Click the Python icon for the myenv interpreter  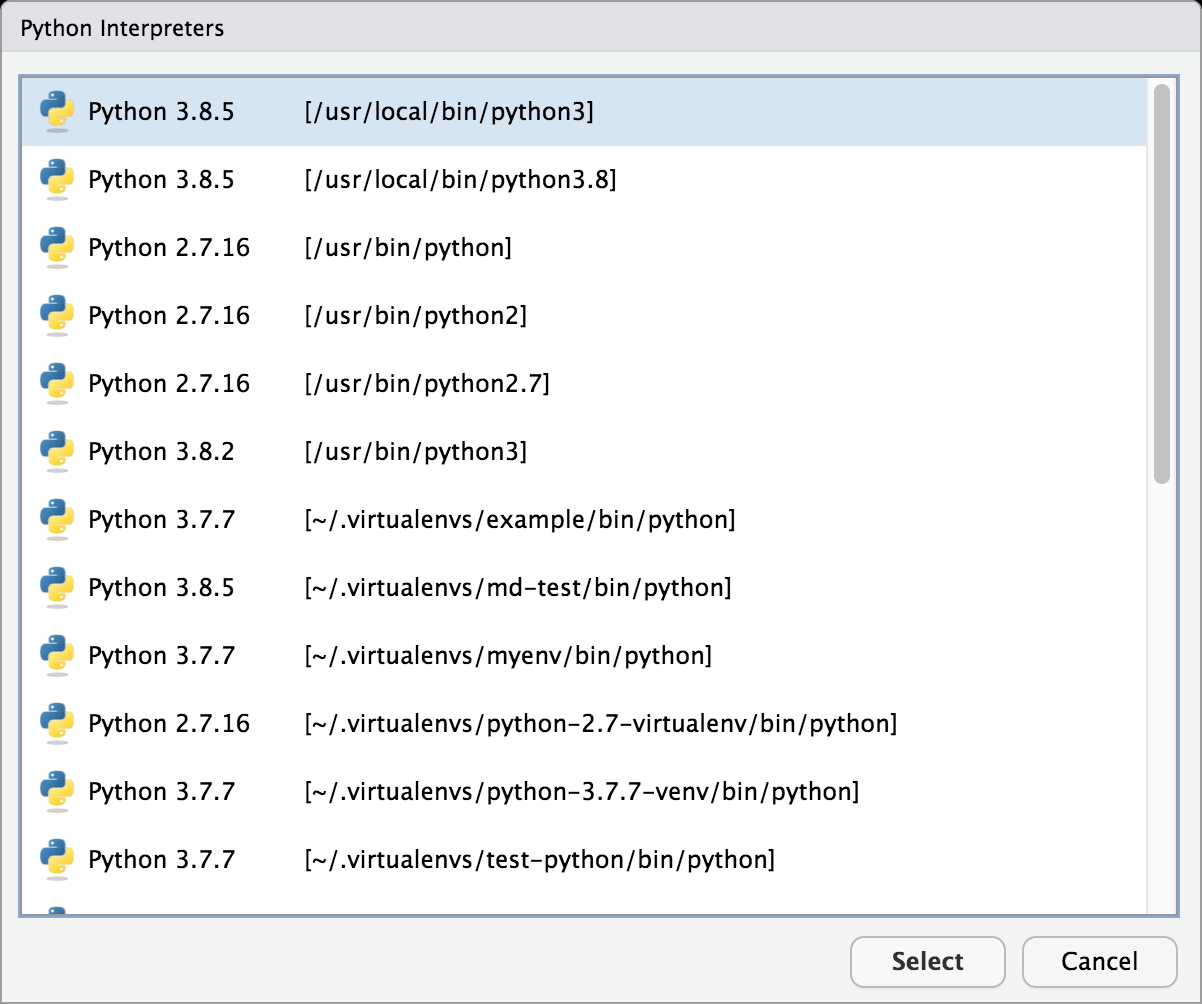pos(57,655)
